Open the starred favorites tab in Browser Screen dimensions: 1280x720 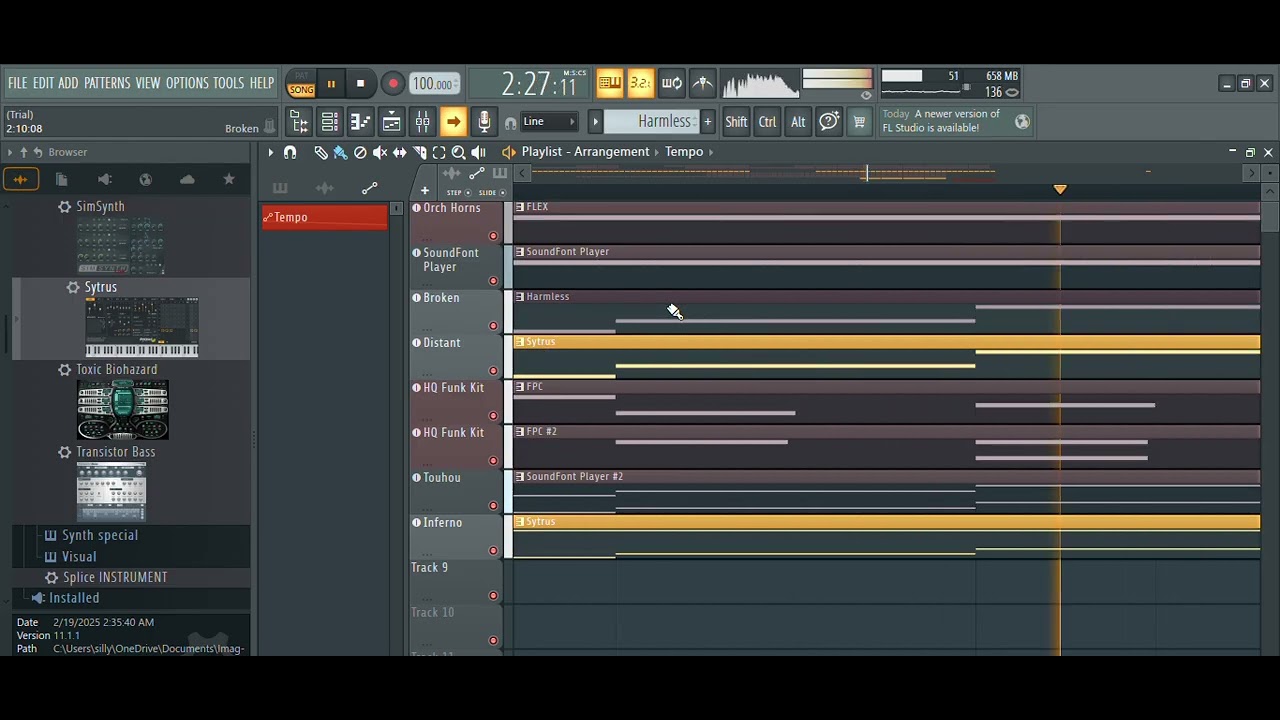click(229, 180)
